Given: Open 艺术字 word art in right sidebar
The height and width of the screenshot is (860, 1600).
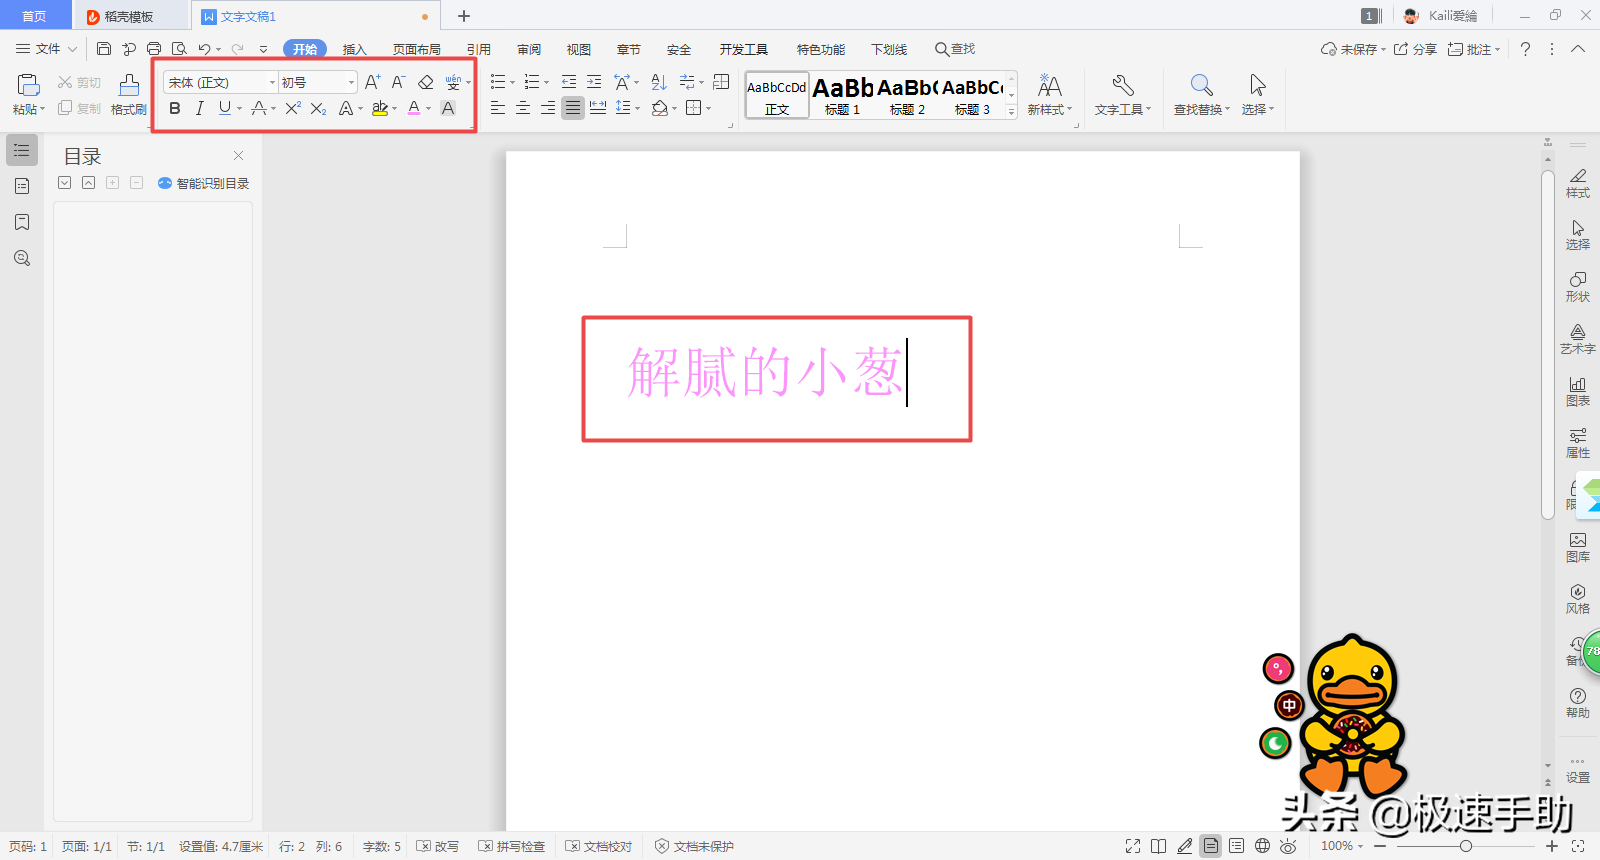Looking at the screenshot, I should pos(1578,339).
